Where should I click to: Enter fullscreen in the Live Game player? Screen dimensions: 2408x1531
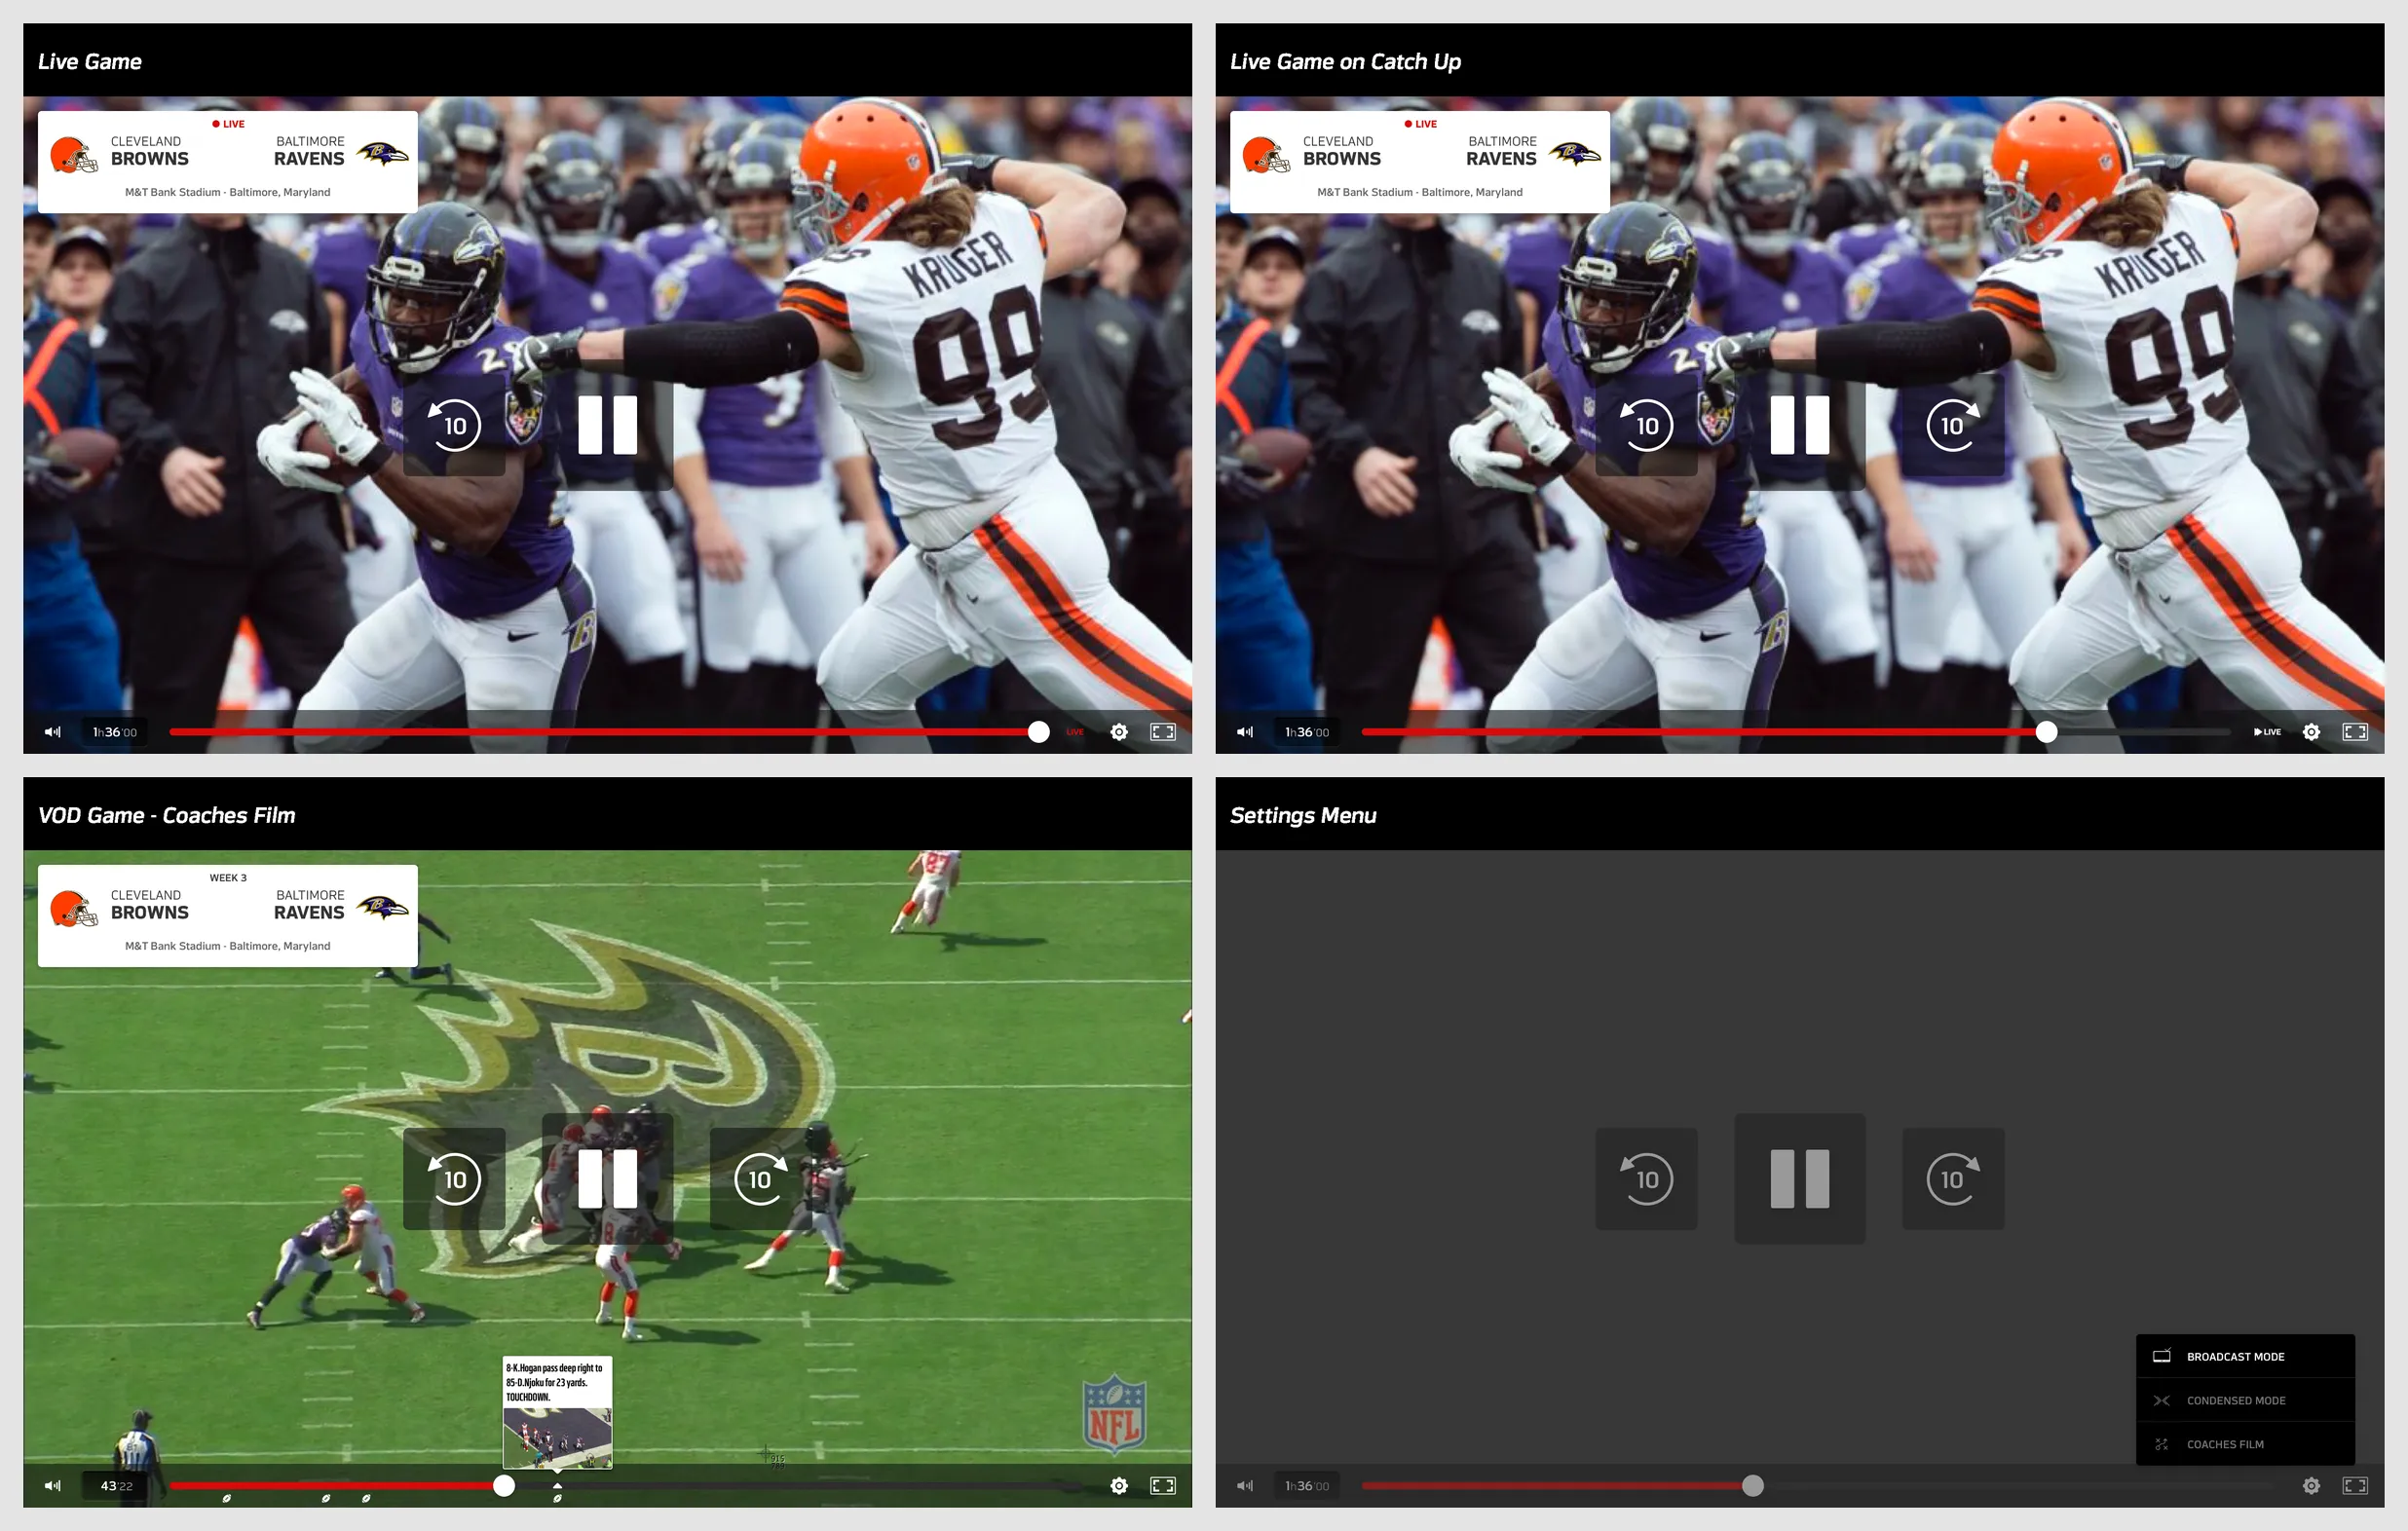point(1162,732)
